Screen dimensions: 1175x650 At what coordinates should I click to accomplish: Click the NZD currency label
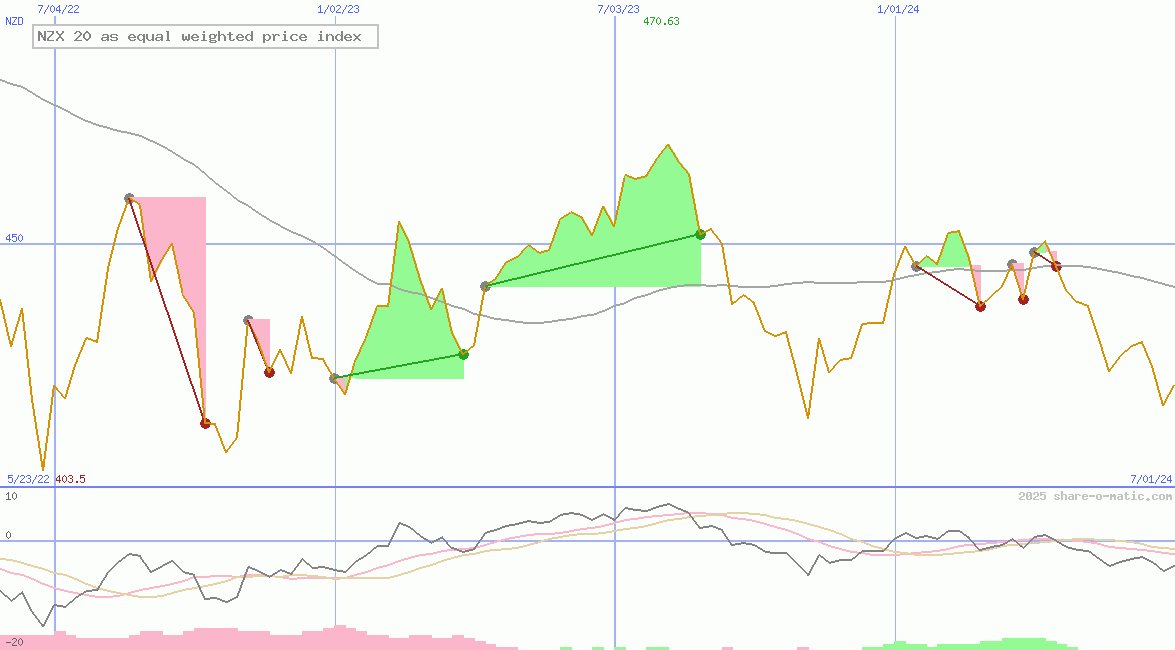coord(14,22)
